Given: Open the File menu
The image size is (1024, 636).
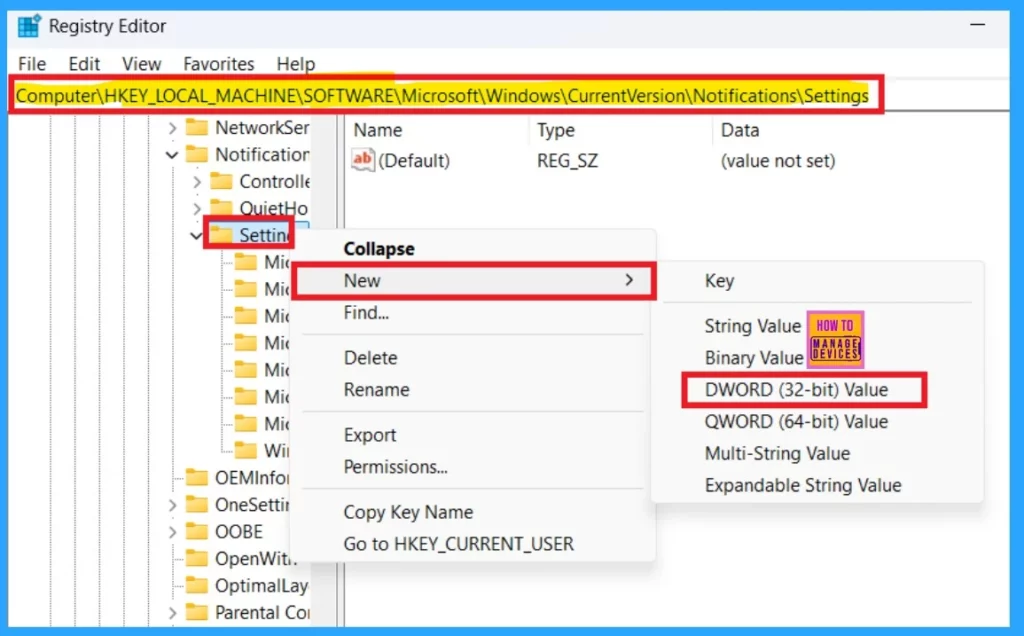Looking at the screenshot, I should point(32,64).
